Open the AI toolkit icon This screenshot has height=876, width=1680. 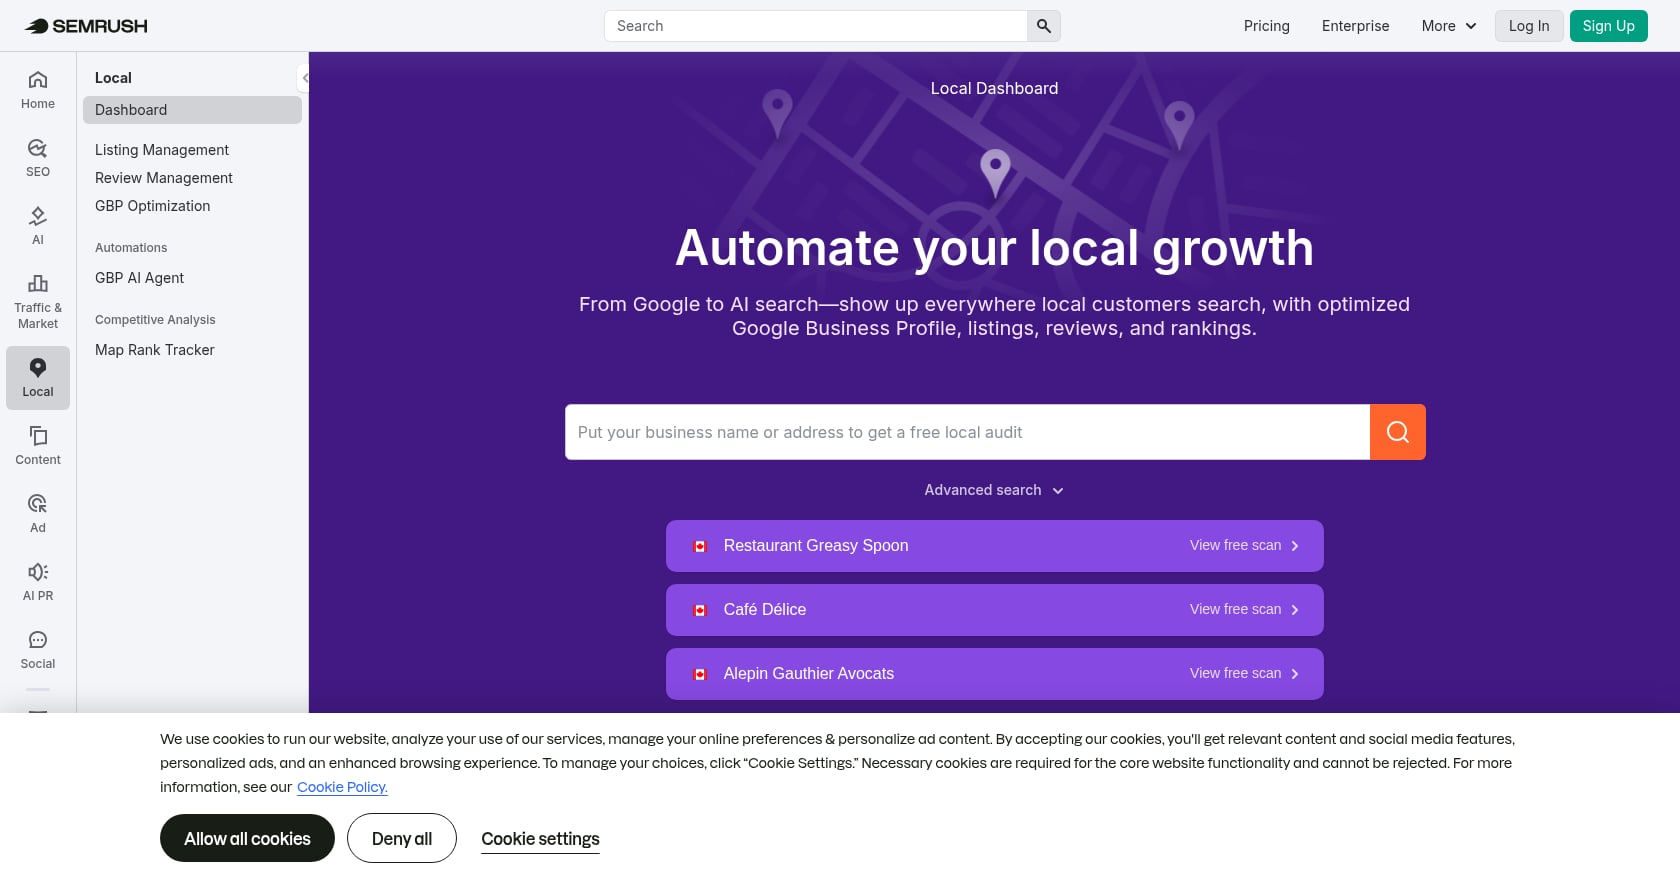[x=38, y=226]
